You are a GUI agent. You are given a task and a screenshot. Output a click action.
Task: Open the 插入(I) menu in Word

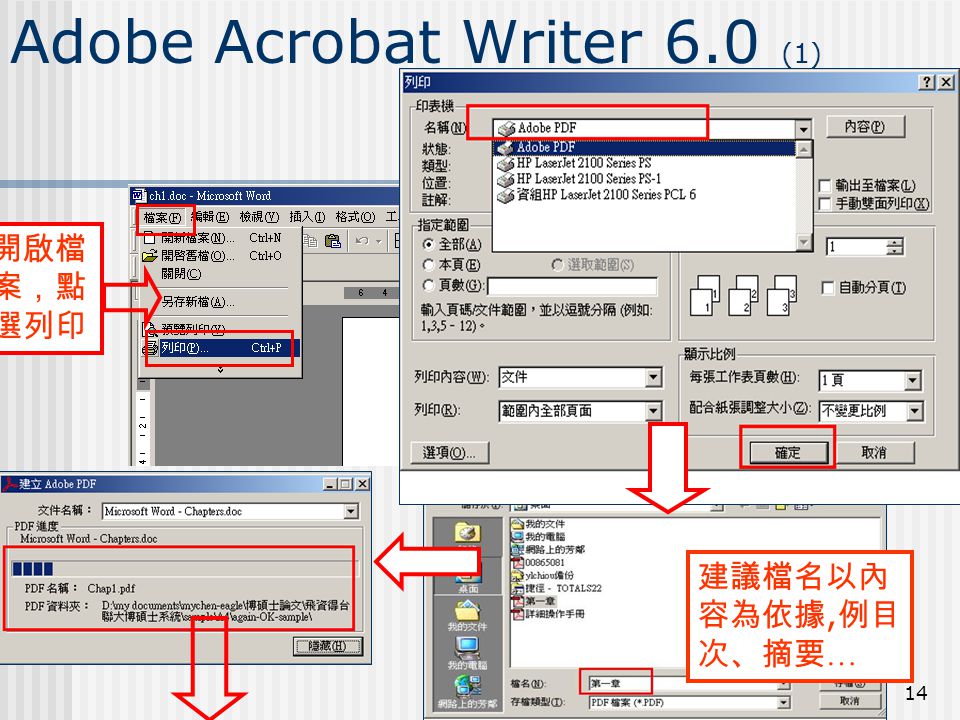click(307, 217)
